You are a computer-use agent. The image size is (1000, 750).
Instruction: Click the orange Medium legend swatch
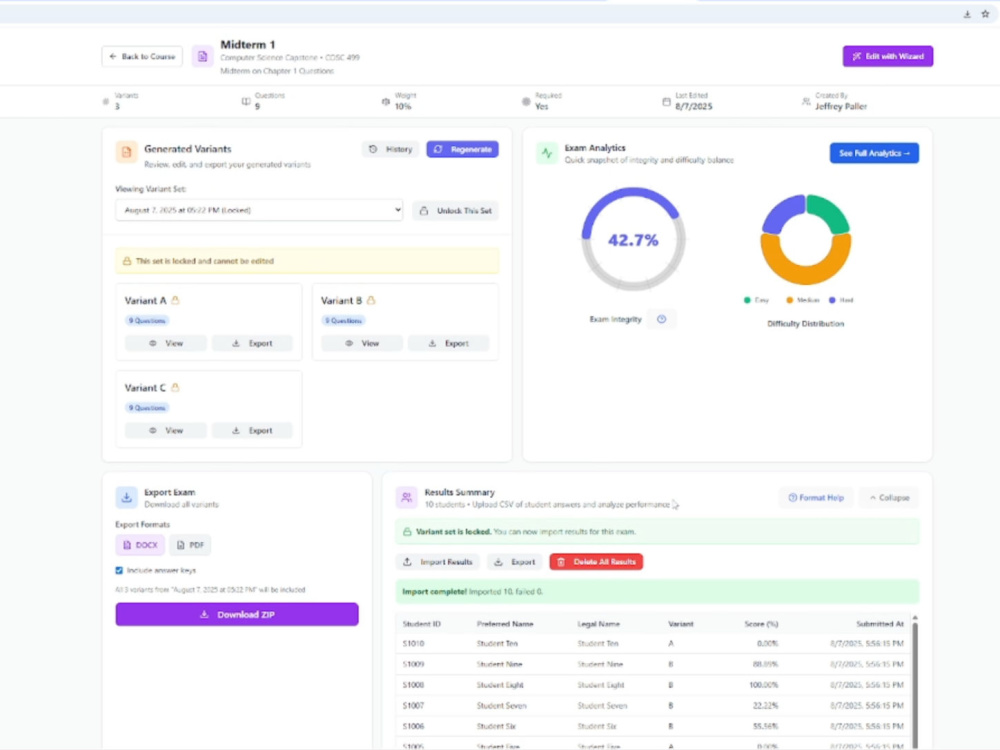point(790,300)
